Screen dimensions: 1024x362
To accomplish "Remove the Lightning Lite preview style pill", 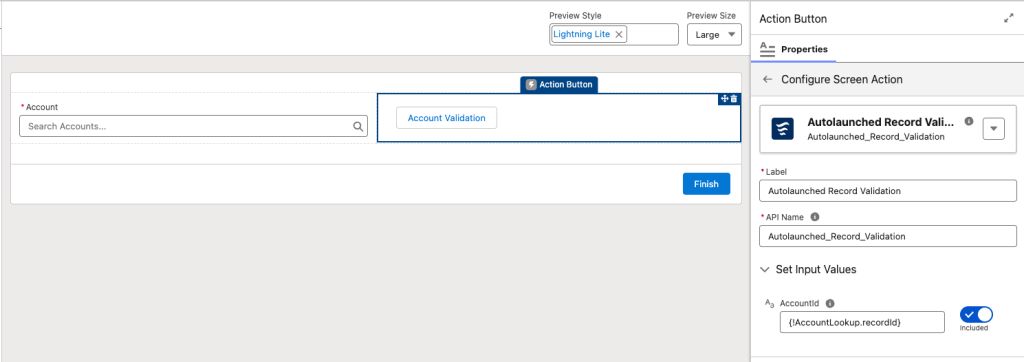I will tap(618, 35).
